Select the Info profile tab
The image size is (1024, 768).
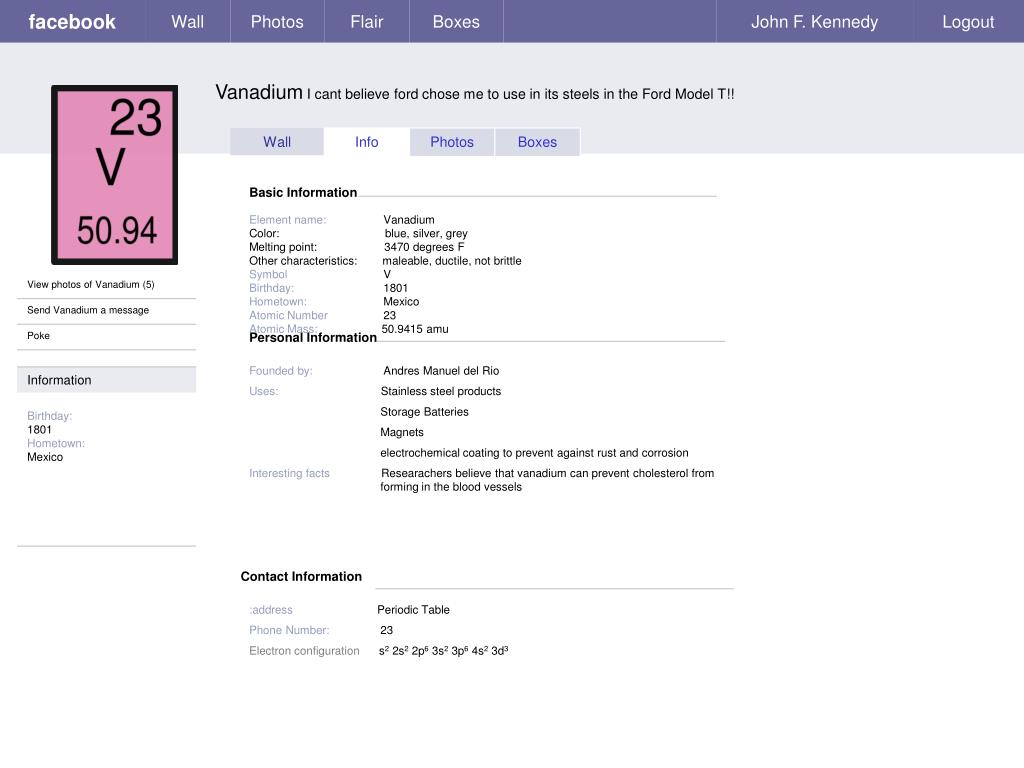click(366, 142)
